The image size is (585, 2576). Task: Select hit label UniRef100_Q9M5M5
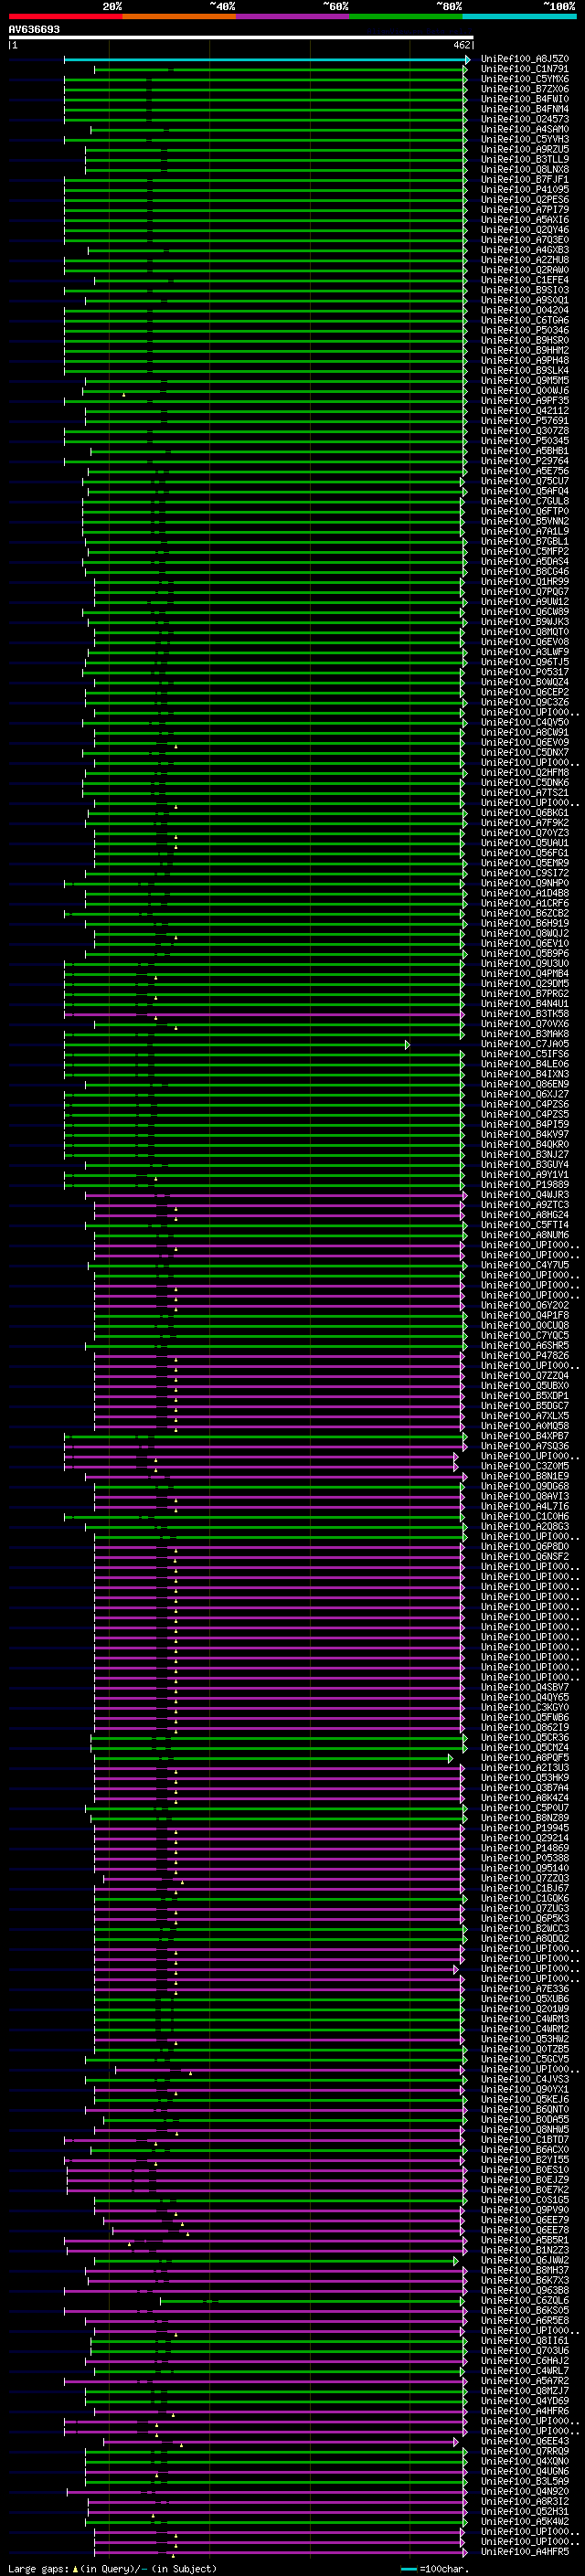point(525,381)
